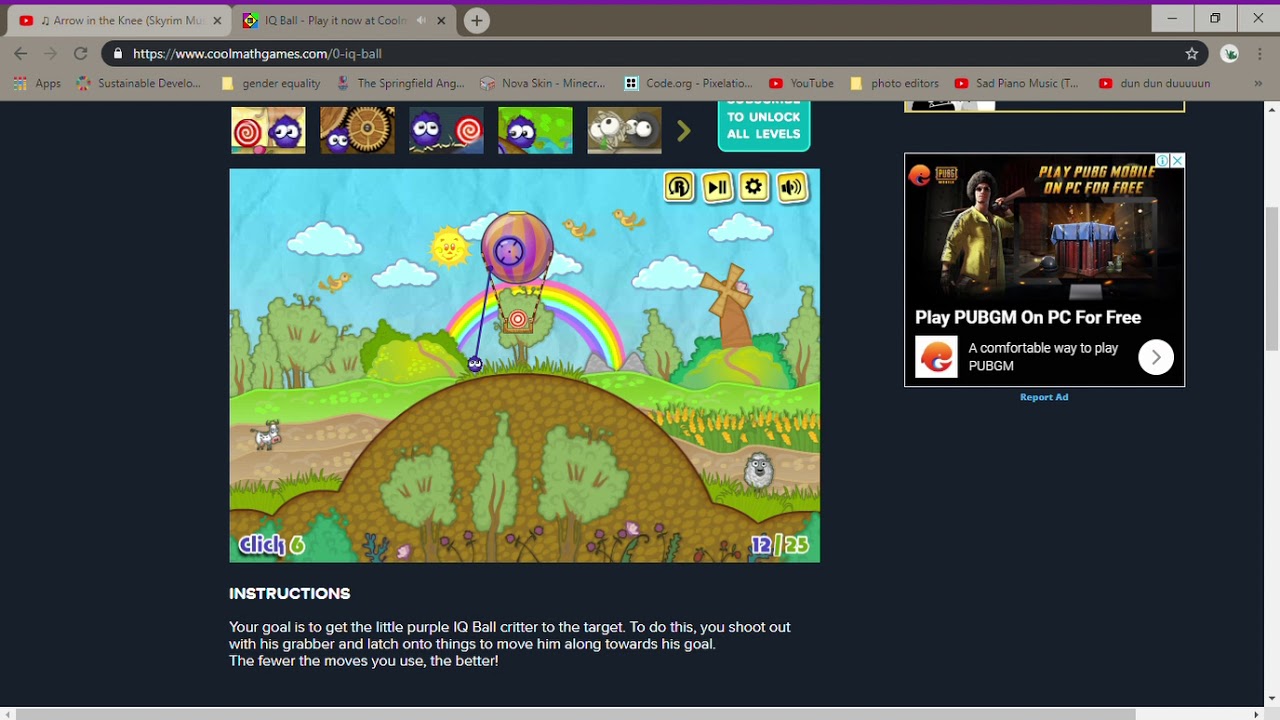Click the INSTRUCTIONS heading text
The image size is (1280, 720).
(290, 593)
